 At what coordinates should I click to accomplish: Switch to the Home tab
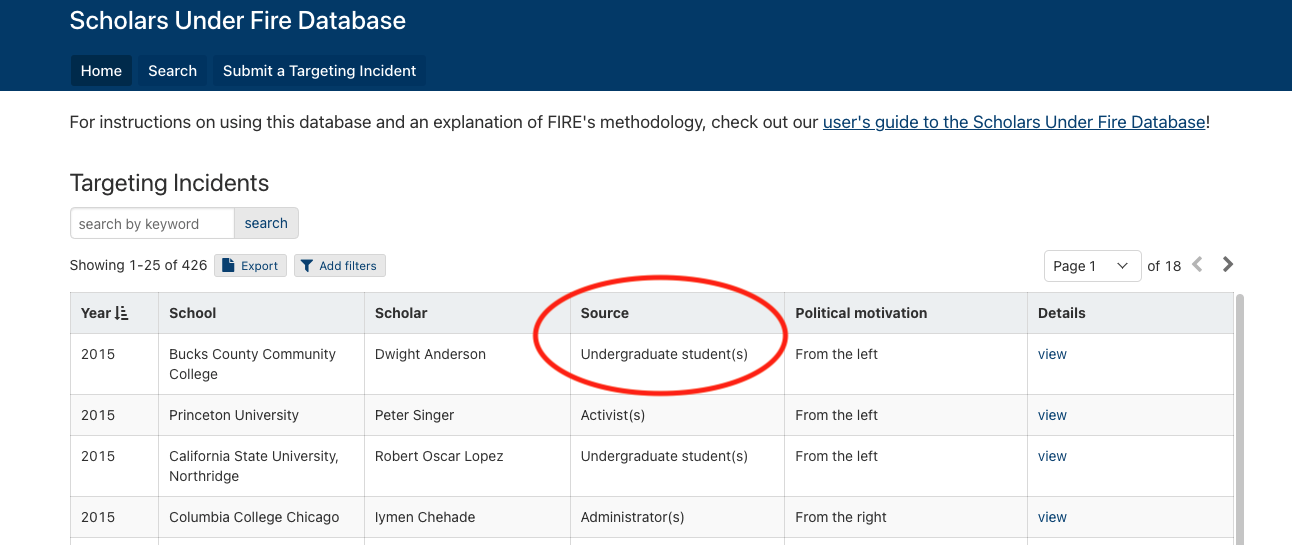101,71
